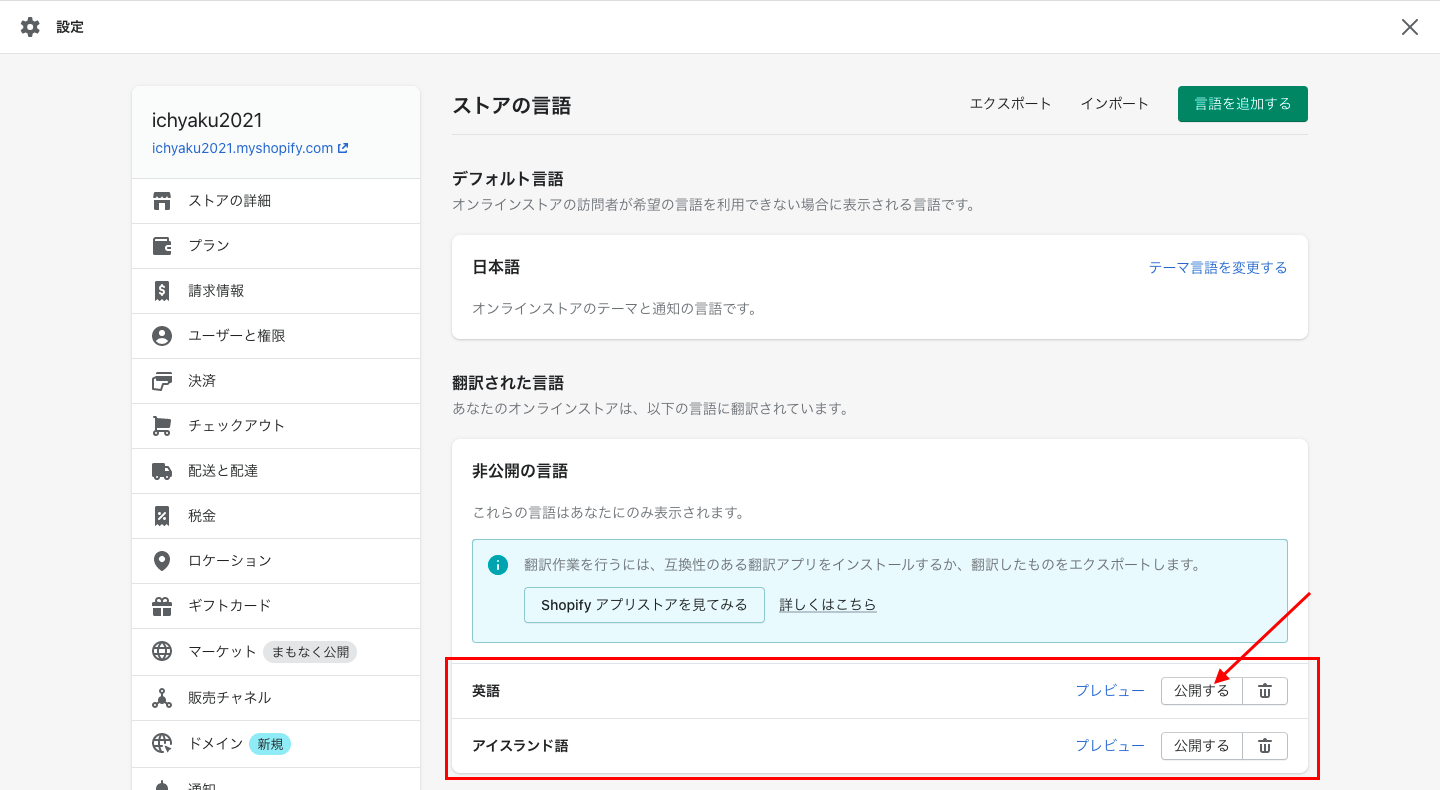Open ロケーション settings
This screenshot has height=790, width=1440.
pyautogui.click(x=276, y=561)
